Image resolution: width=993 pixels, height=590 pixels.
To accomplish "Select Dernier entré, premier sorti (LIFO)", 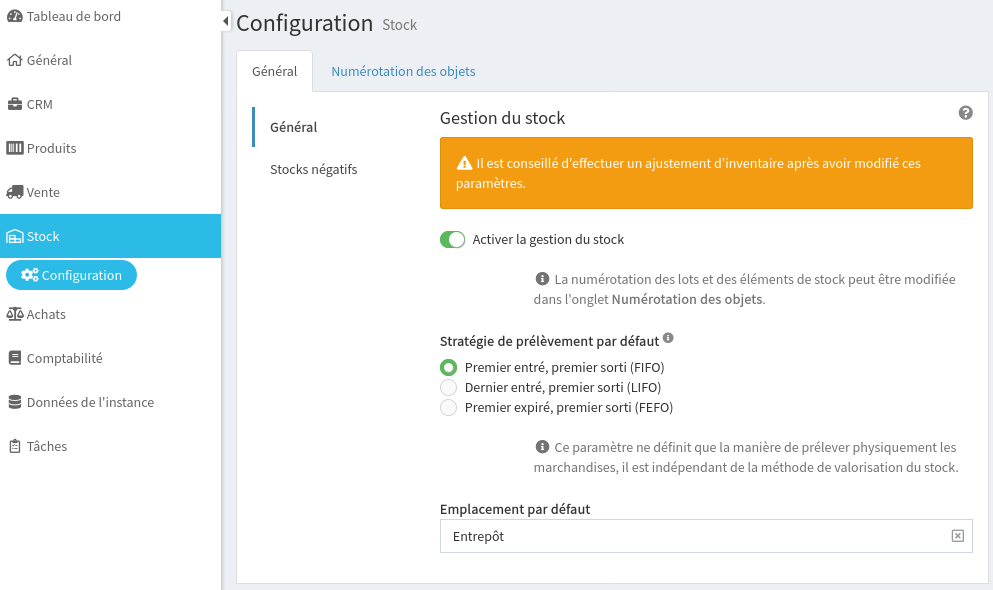I will (449, 387).
